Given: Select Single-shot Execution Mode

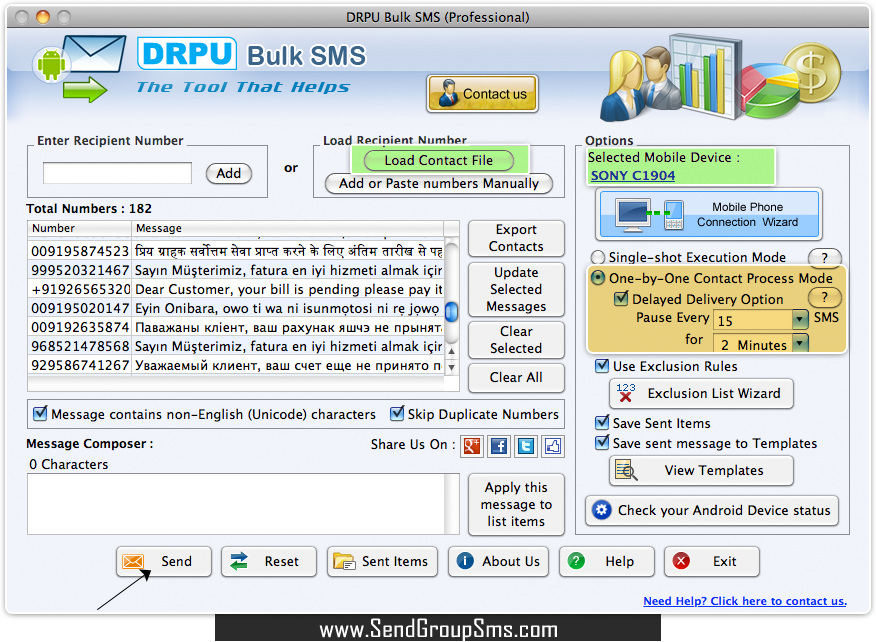Looking at the screenshot, I should coord(598,257).
